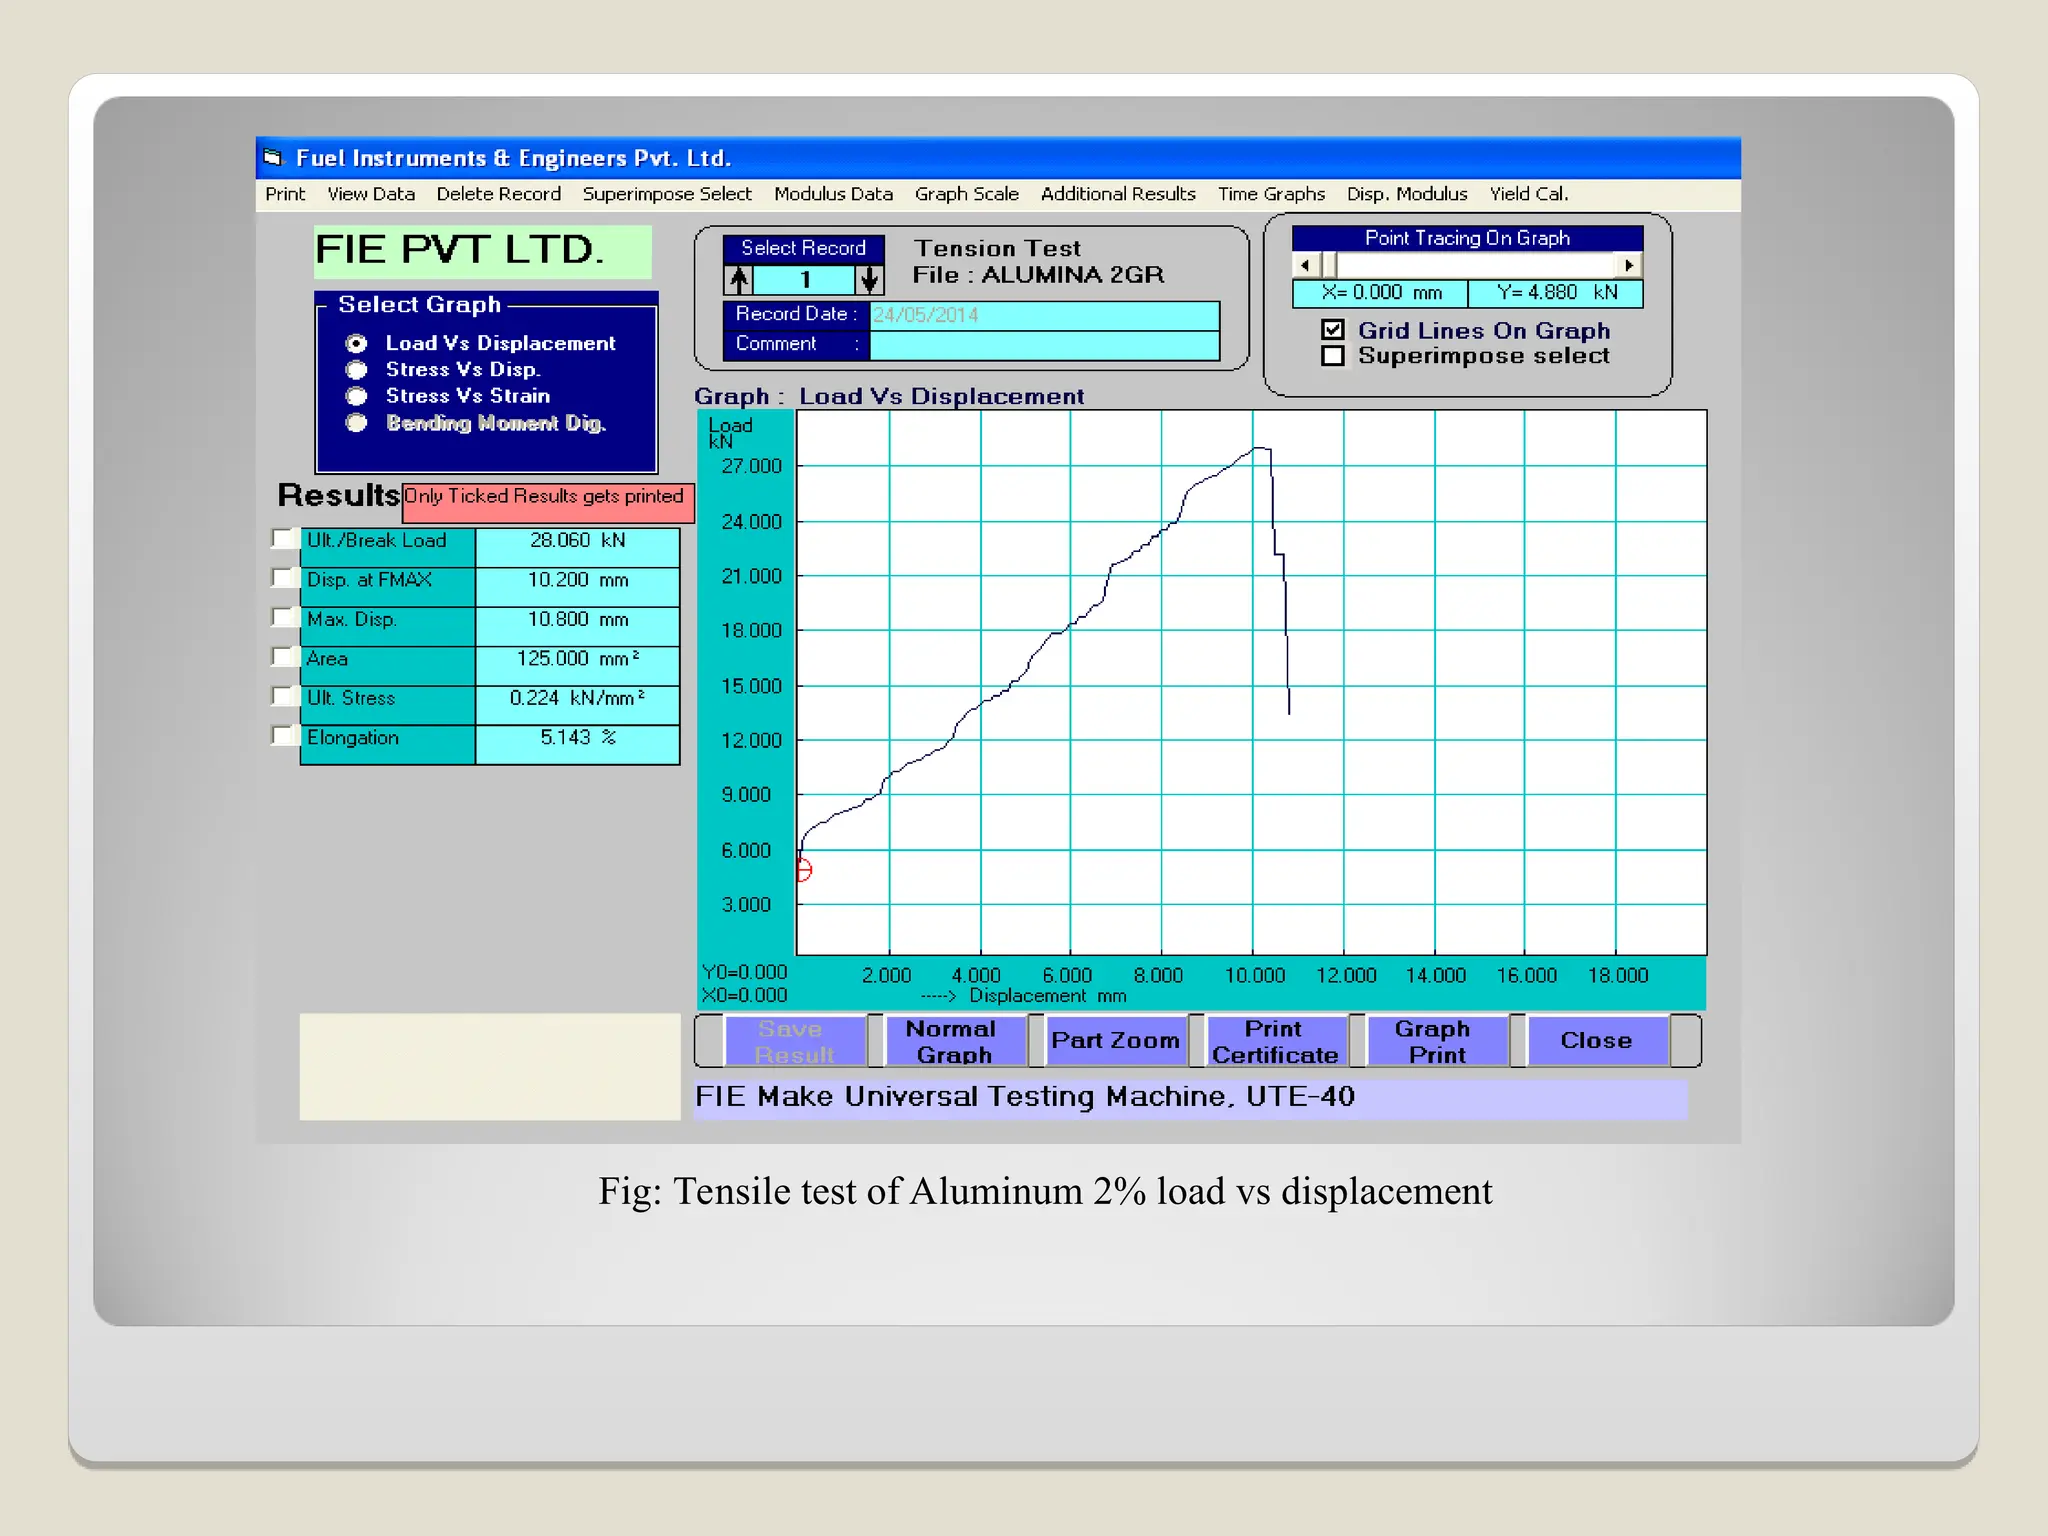Click 'Only Ticked Results gets printed' note

[547, 502]
